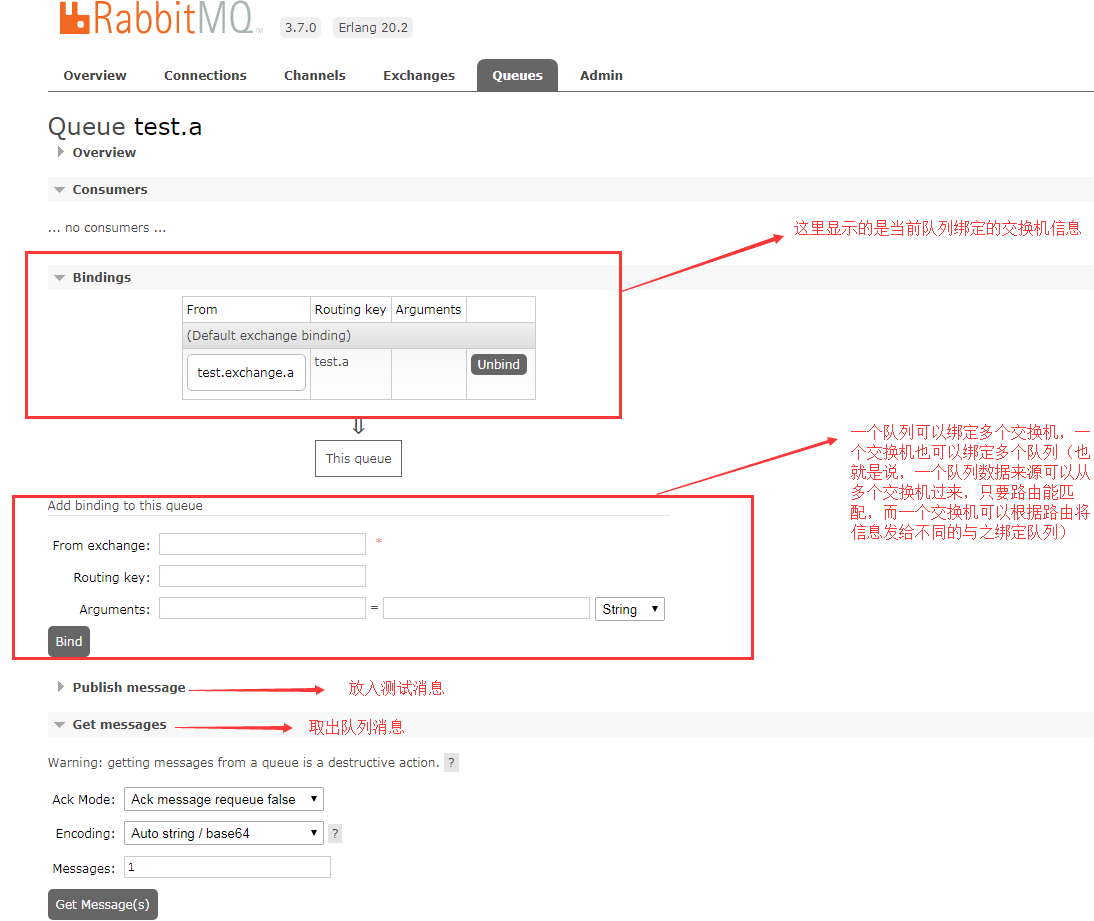The image size is (1094, 921).
Task: Click the RabbitMQ logo
Action: [x=160, y=18]
